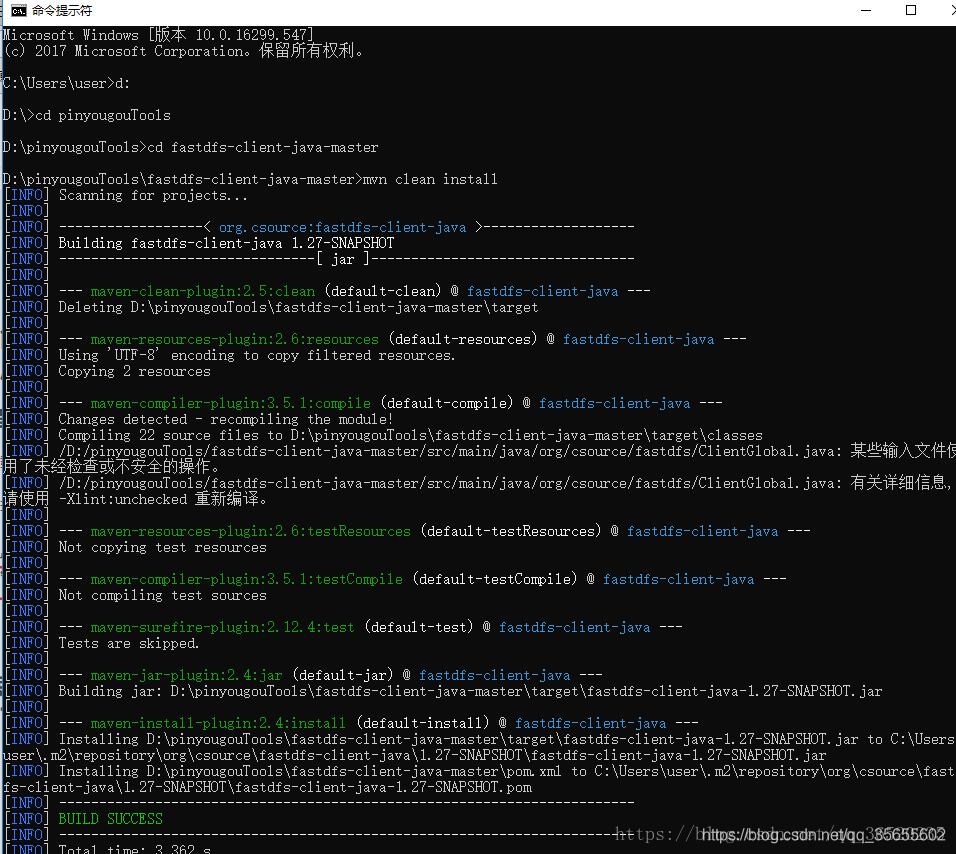This screenshot has width=956, height=854.
Task: Click 'maven-resources-plugin:2.6:testResources' text
Action: pos(251,531)
